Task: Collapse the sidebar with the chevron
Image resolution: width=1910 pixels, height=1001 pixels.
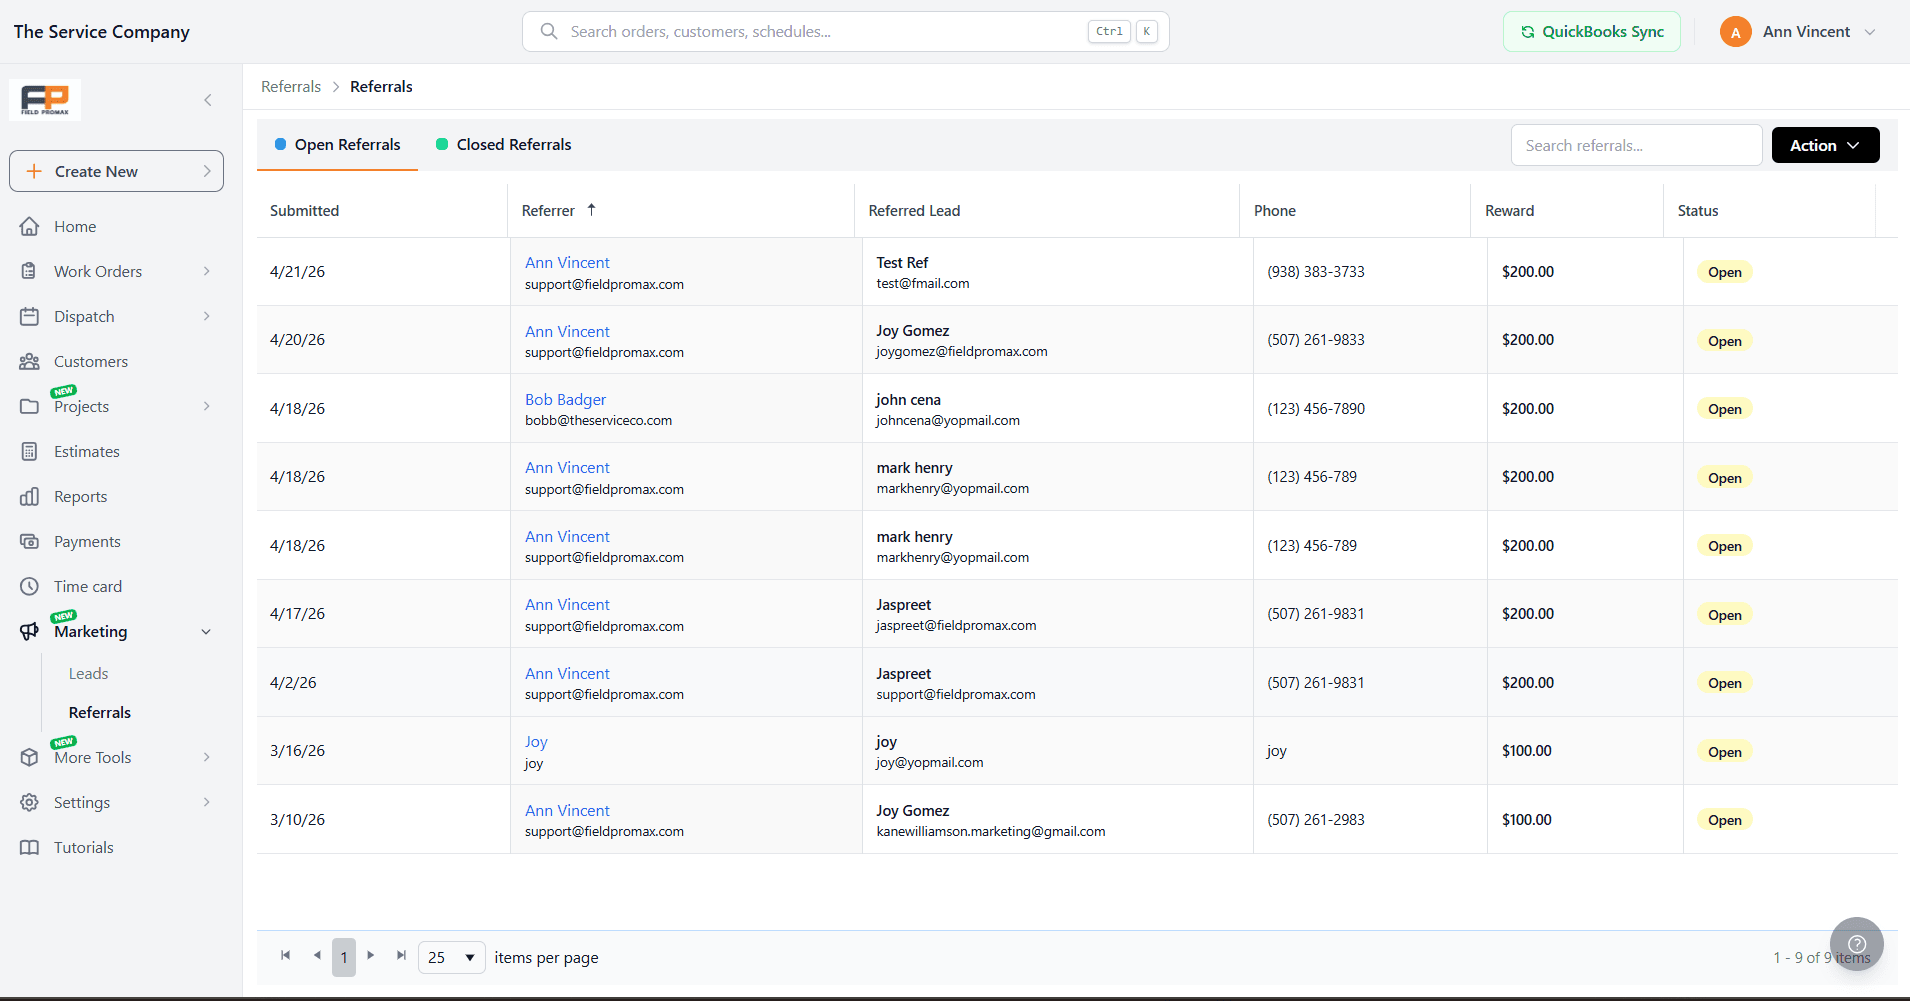Action: pyautogui.click(x=208, y=100)
